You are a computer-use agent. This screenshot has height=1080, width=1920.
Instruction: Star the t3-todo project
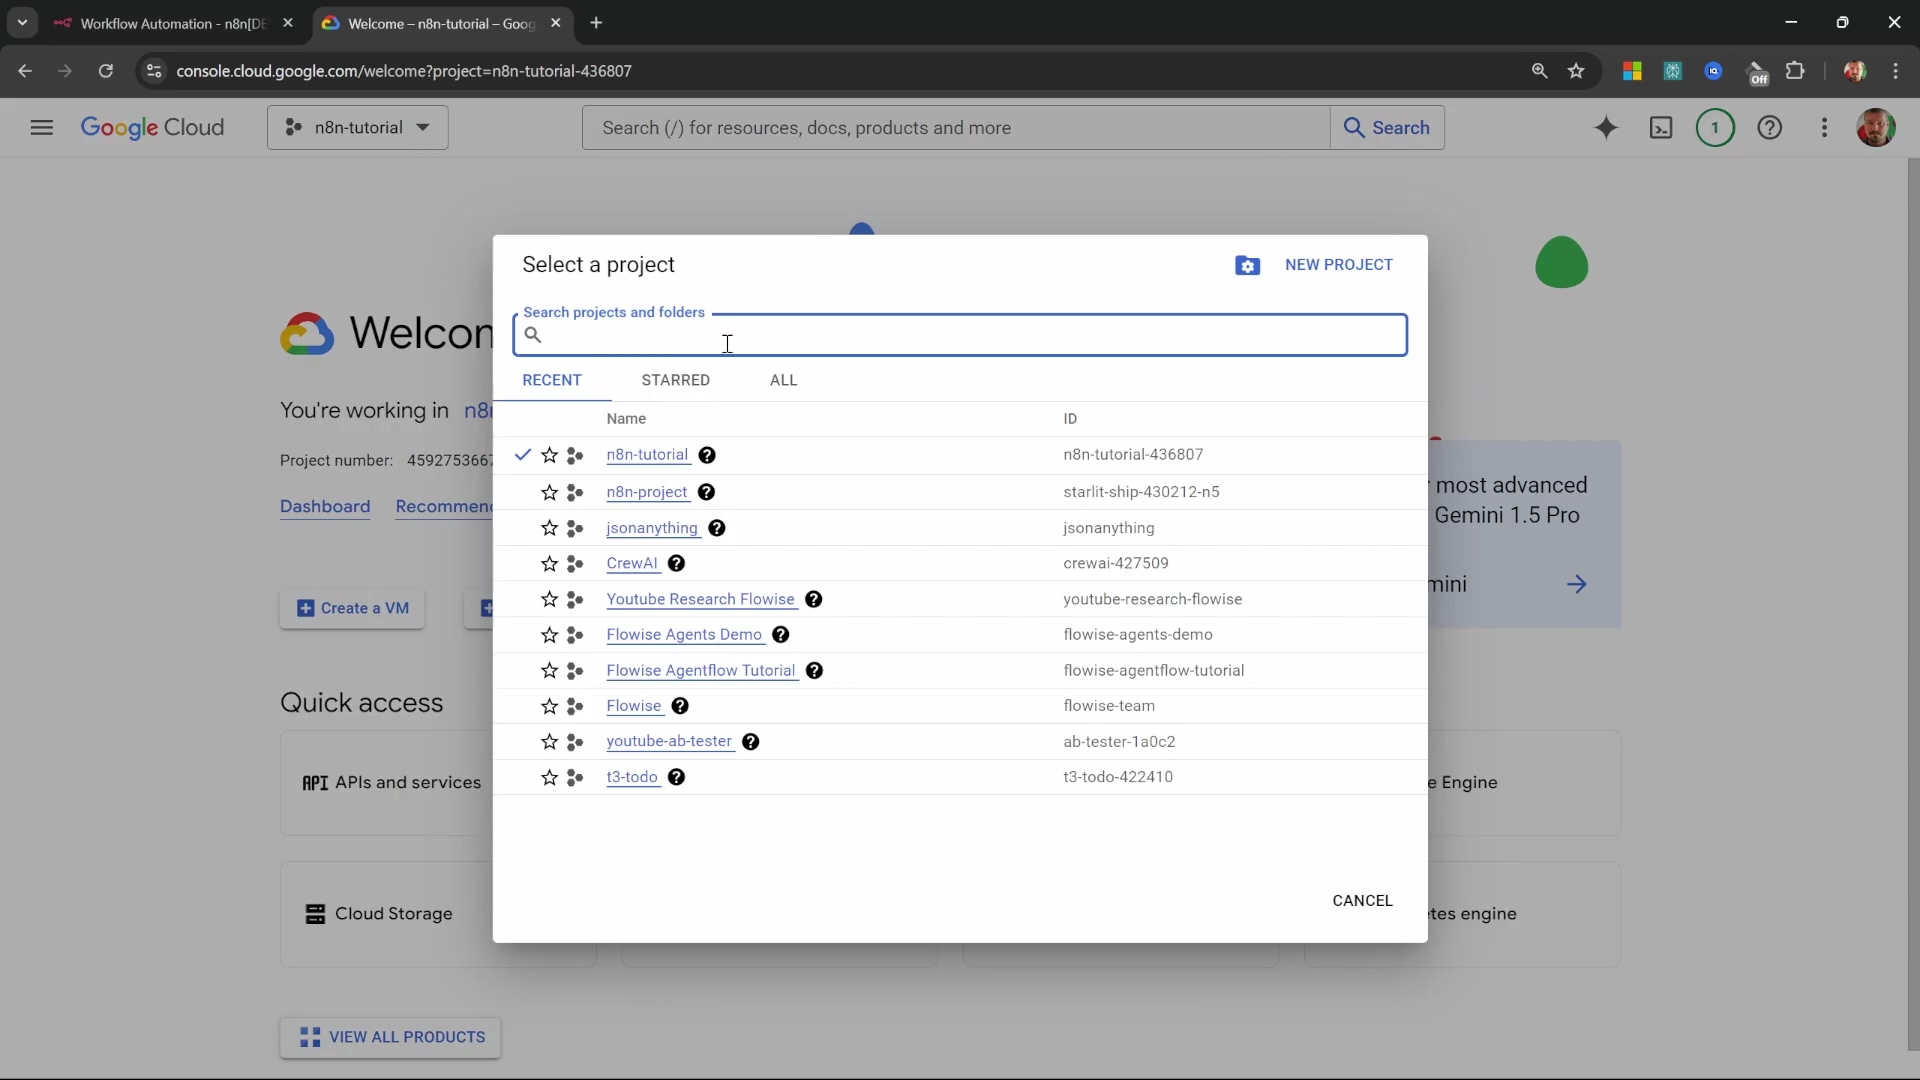click(x=549, y=778)
